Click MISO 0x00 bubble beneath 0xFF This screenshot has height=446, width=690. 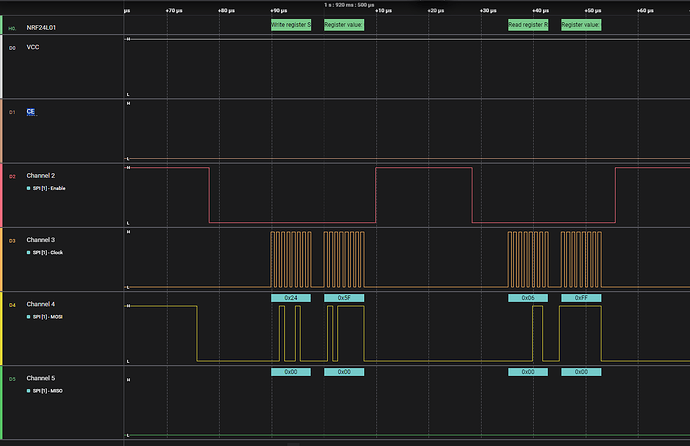[x=581, y=372]
